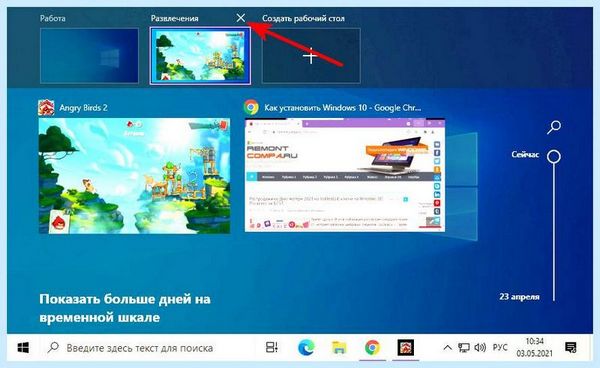Add a new desktop with the plus tile
This screenshot has height=368, width=600.
coord(311,56)
